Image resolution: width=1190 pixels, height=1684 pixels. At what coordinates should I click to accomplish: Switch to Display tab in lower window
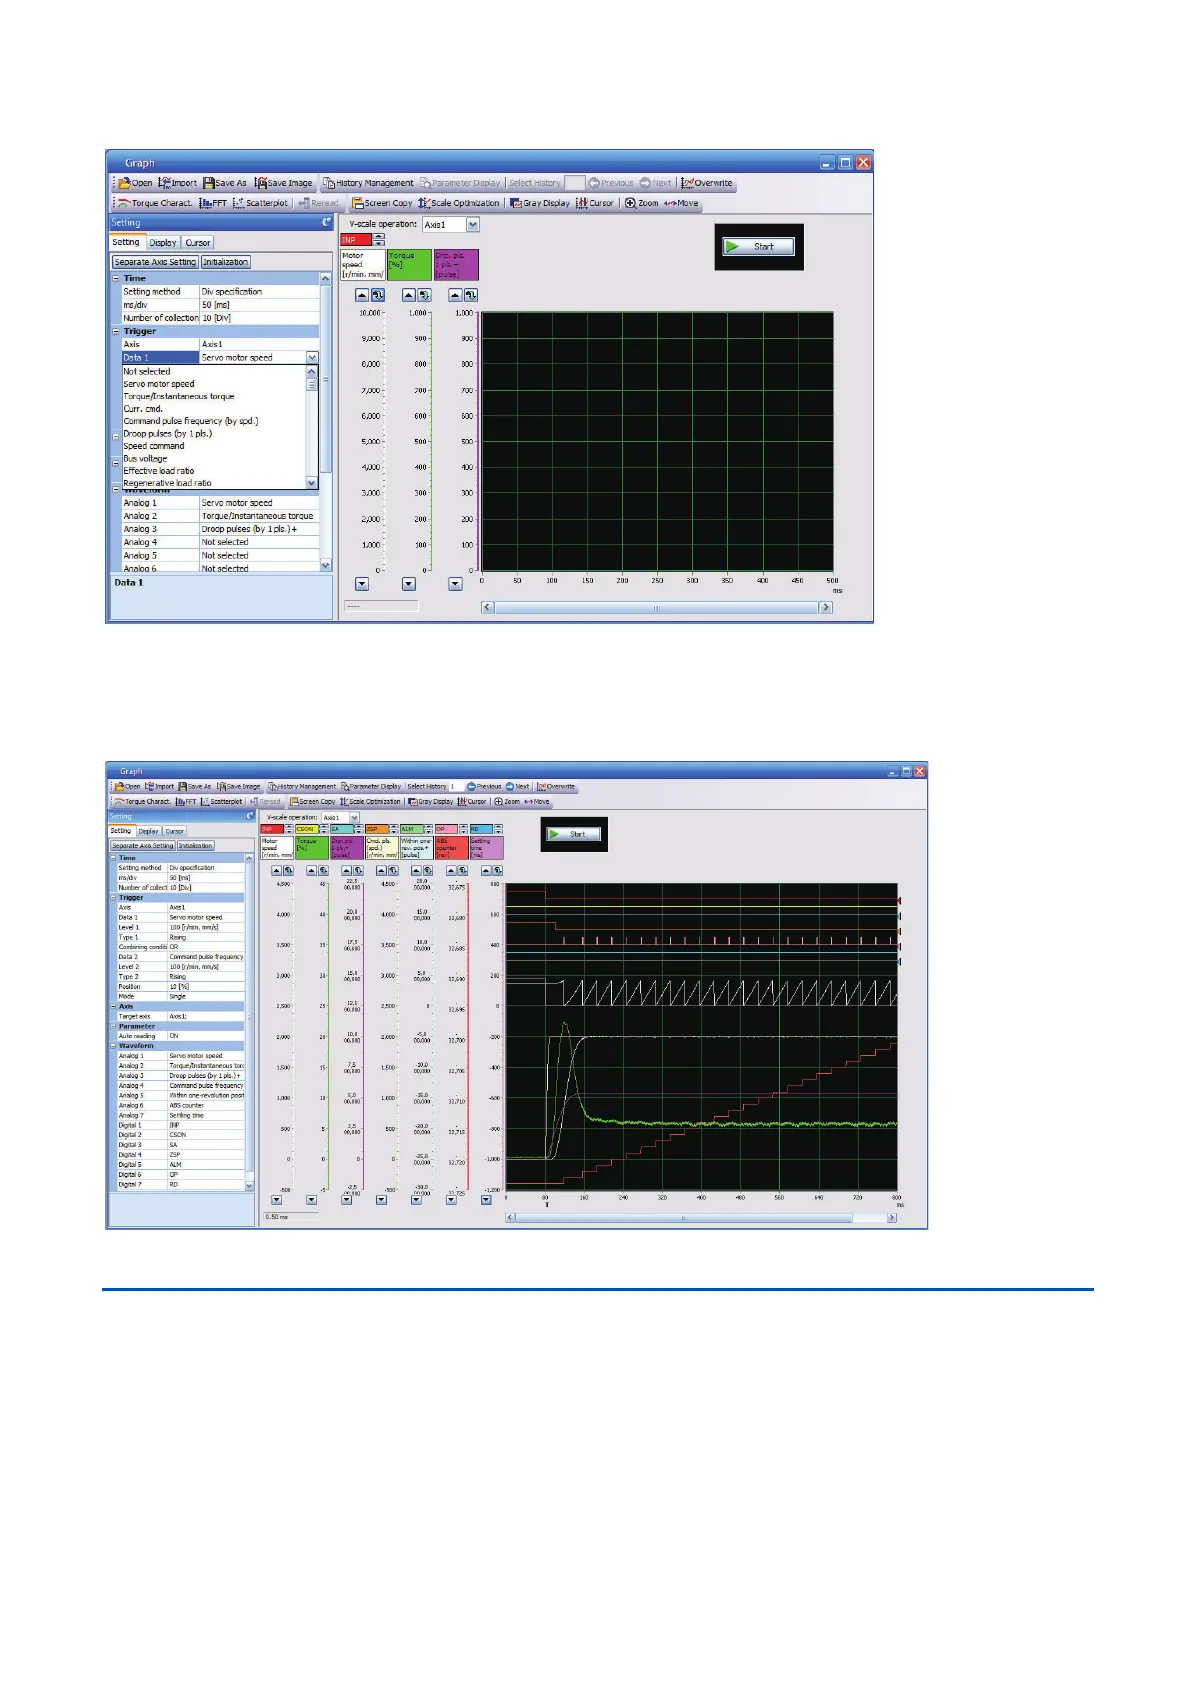pos(148,831)
